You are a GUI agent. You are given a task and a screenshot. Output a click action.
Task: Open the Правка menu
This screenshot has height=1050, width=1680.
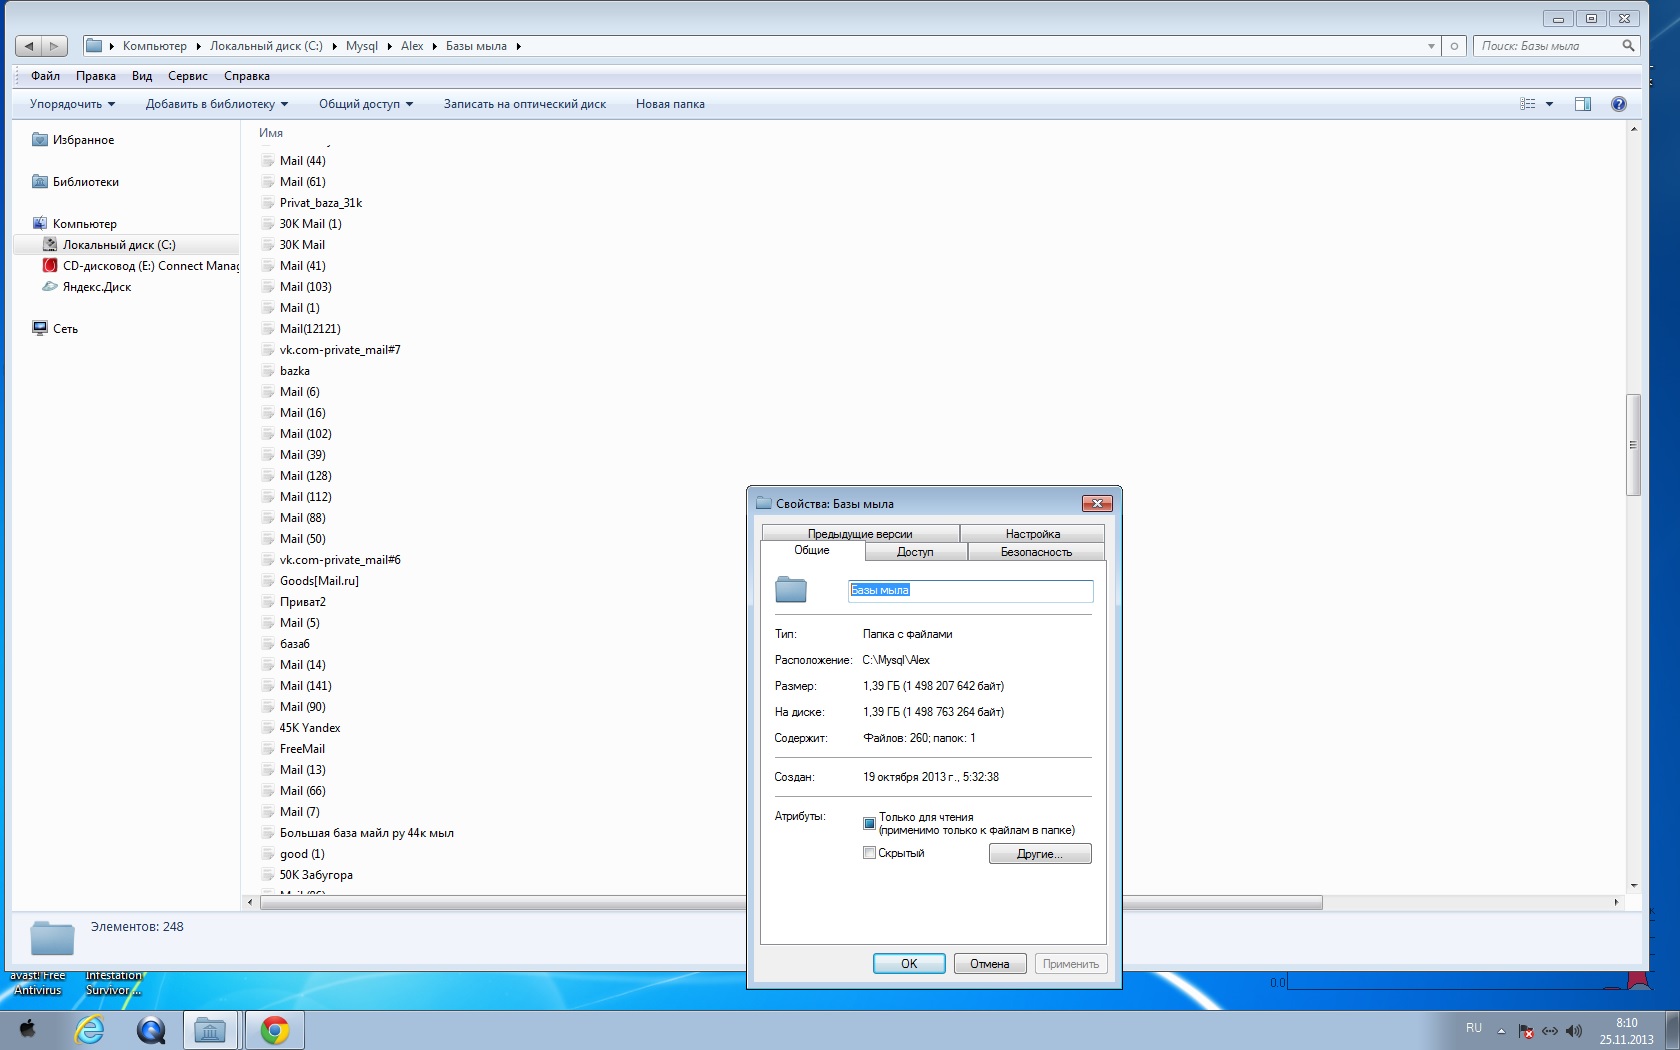pos(96,76)
